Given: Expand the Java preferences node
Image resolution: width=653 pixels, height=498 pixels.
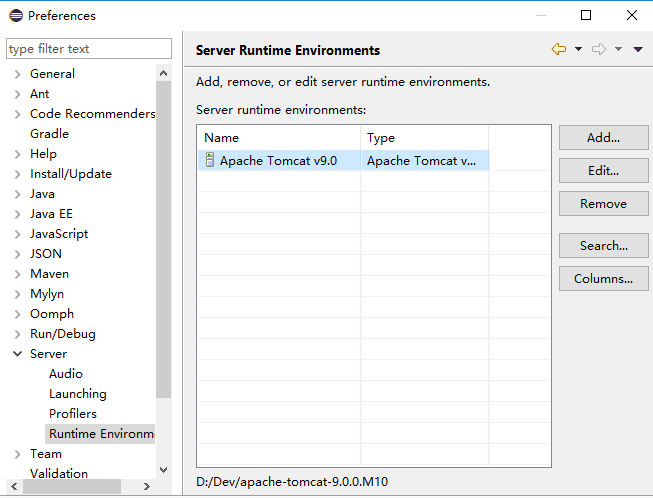Looking at the screenshot, I should [x=17, y=194].
